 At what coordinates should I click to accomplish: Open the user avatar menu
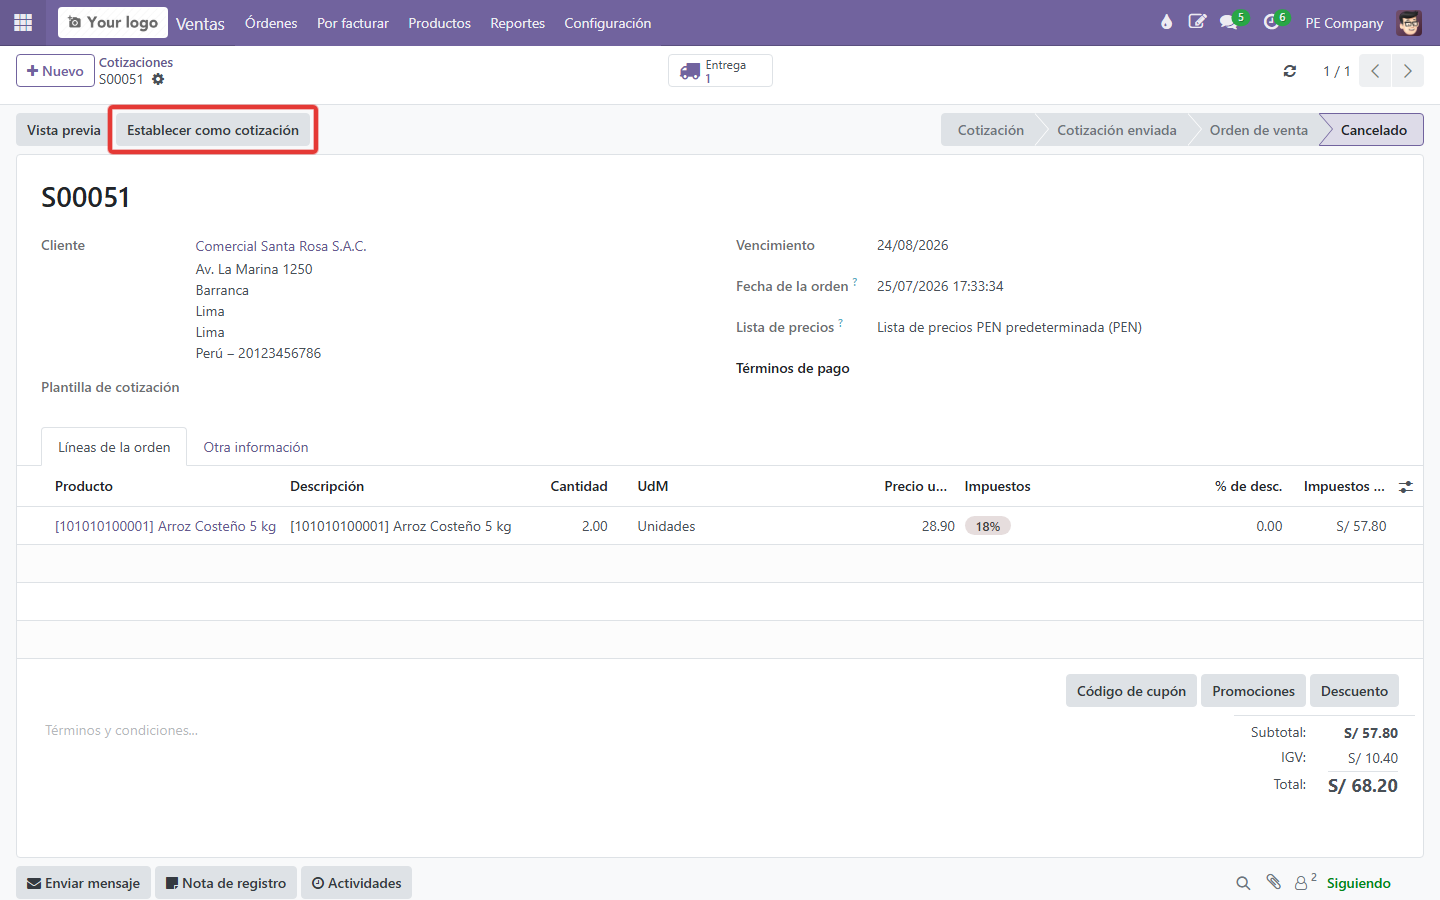[1409, 22]
